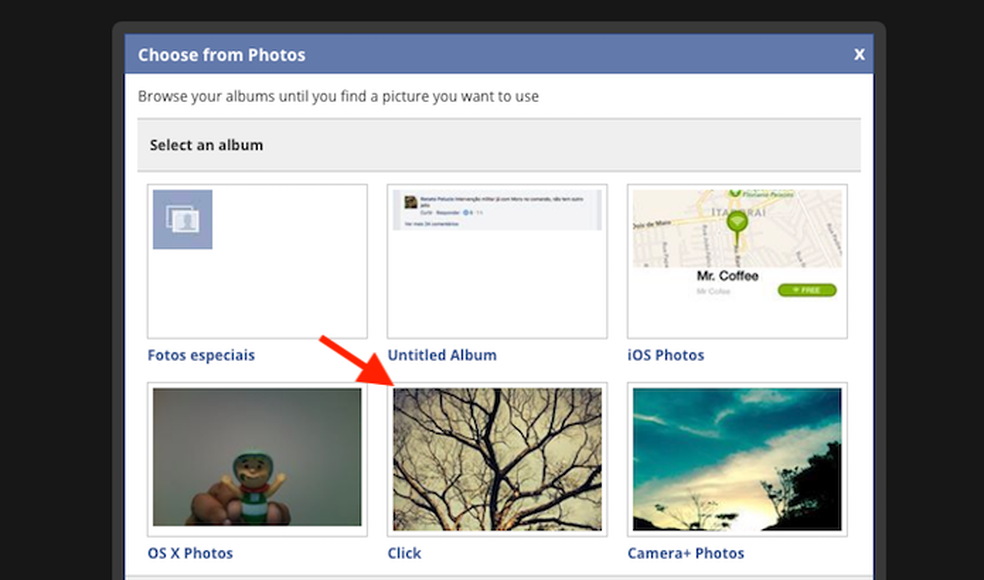This screenshot has height=580, width=984.
Task: Open the Untitled Album link
Action: pos(442,355)
